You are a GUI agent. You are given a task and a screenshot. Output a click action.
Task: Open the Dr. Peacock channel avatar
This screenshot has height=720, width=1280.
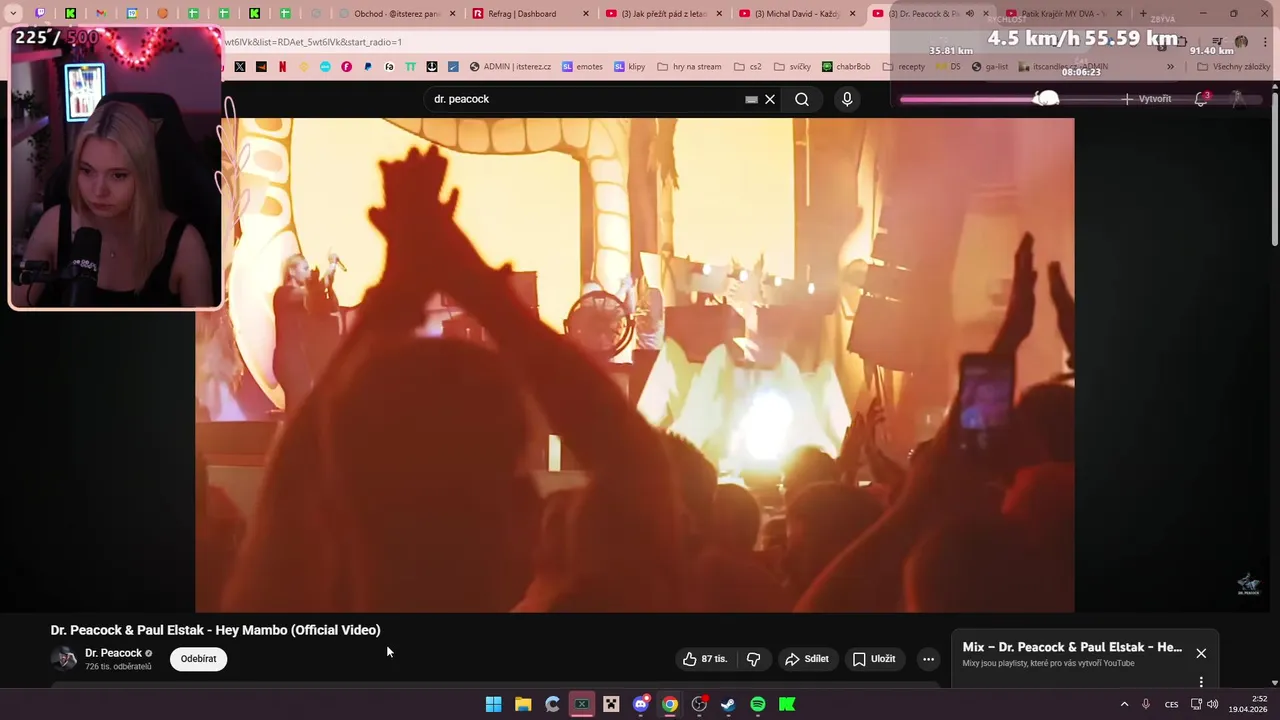coord(64,658)
